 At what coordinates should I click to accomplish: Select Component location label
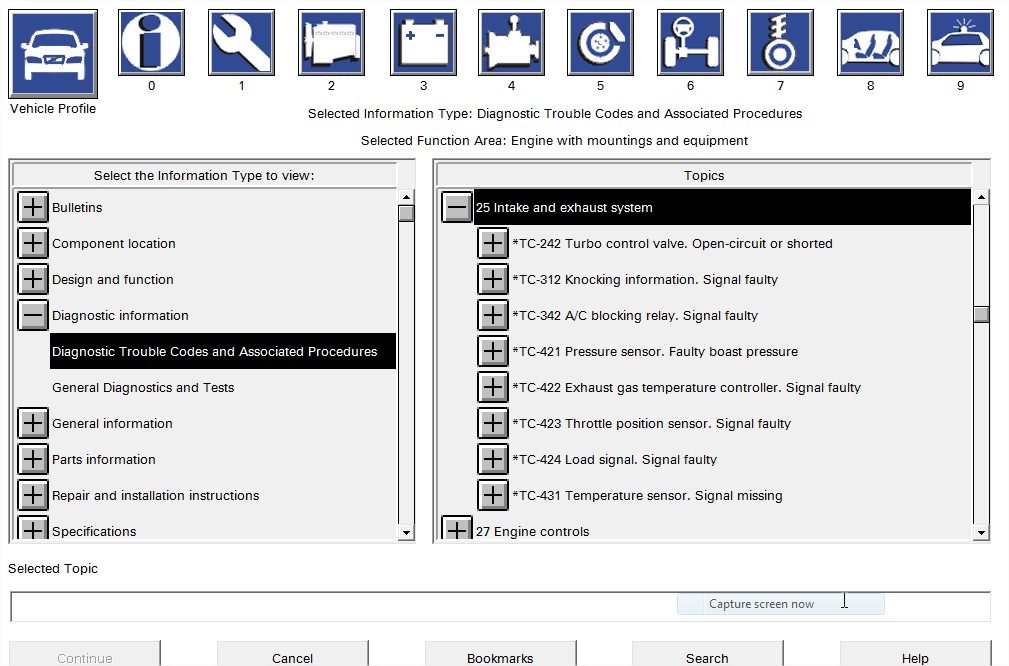pyautogui.click(x=114, y=243)
